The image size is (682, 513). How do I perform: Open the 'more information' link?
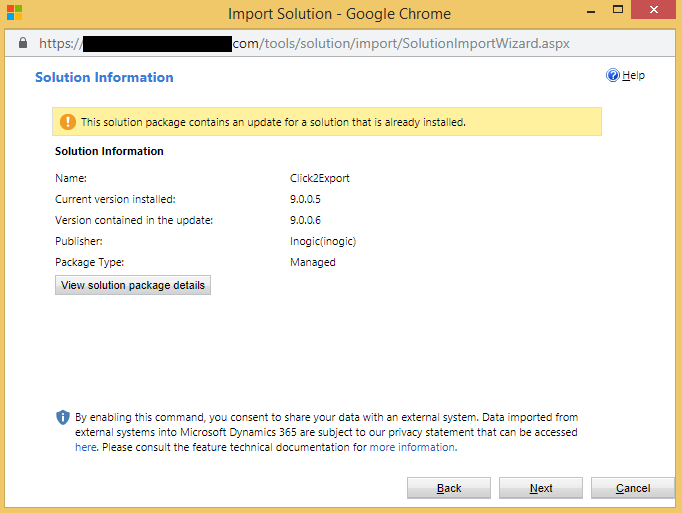tap(412, 447)
